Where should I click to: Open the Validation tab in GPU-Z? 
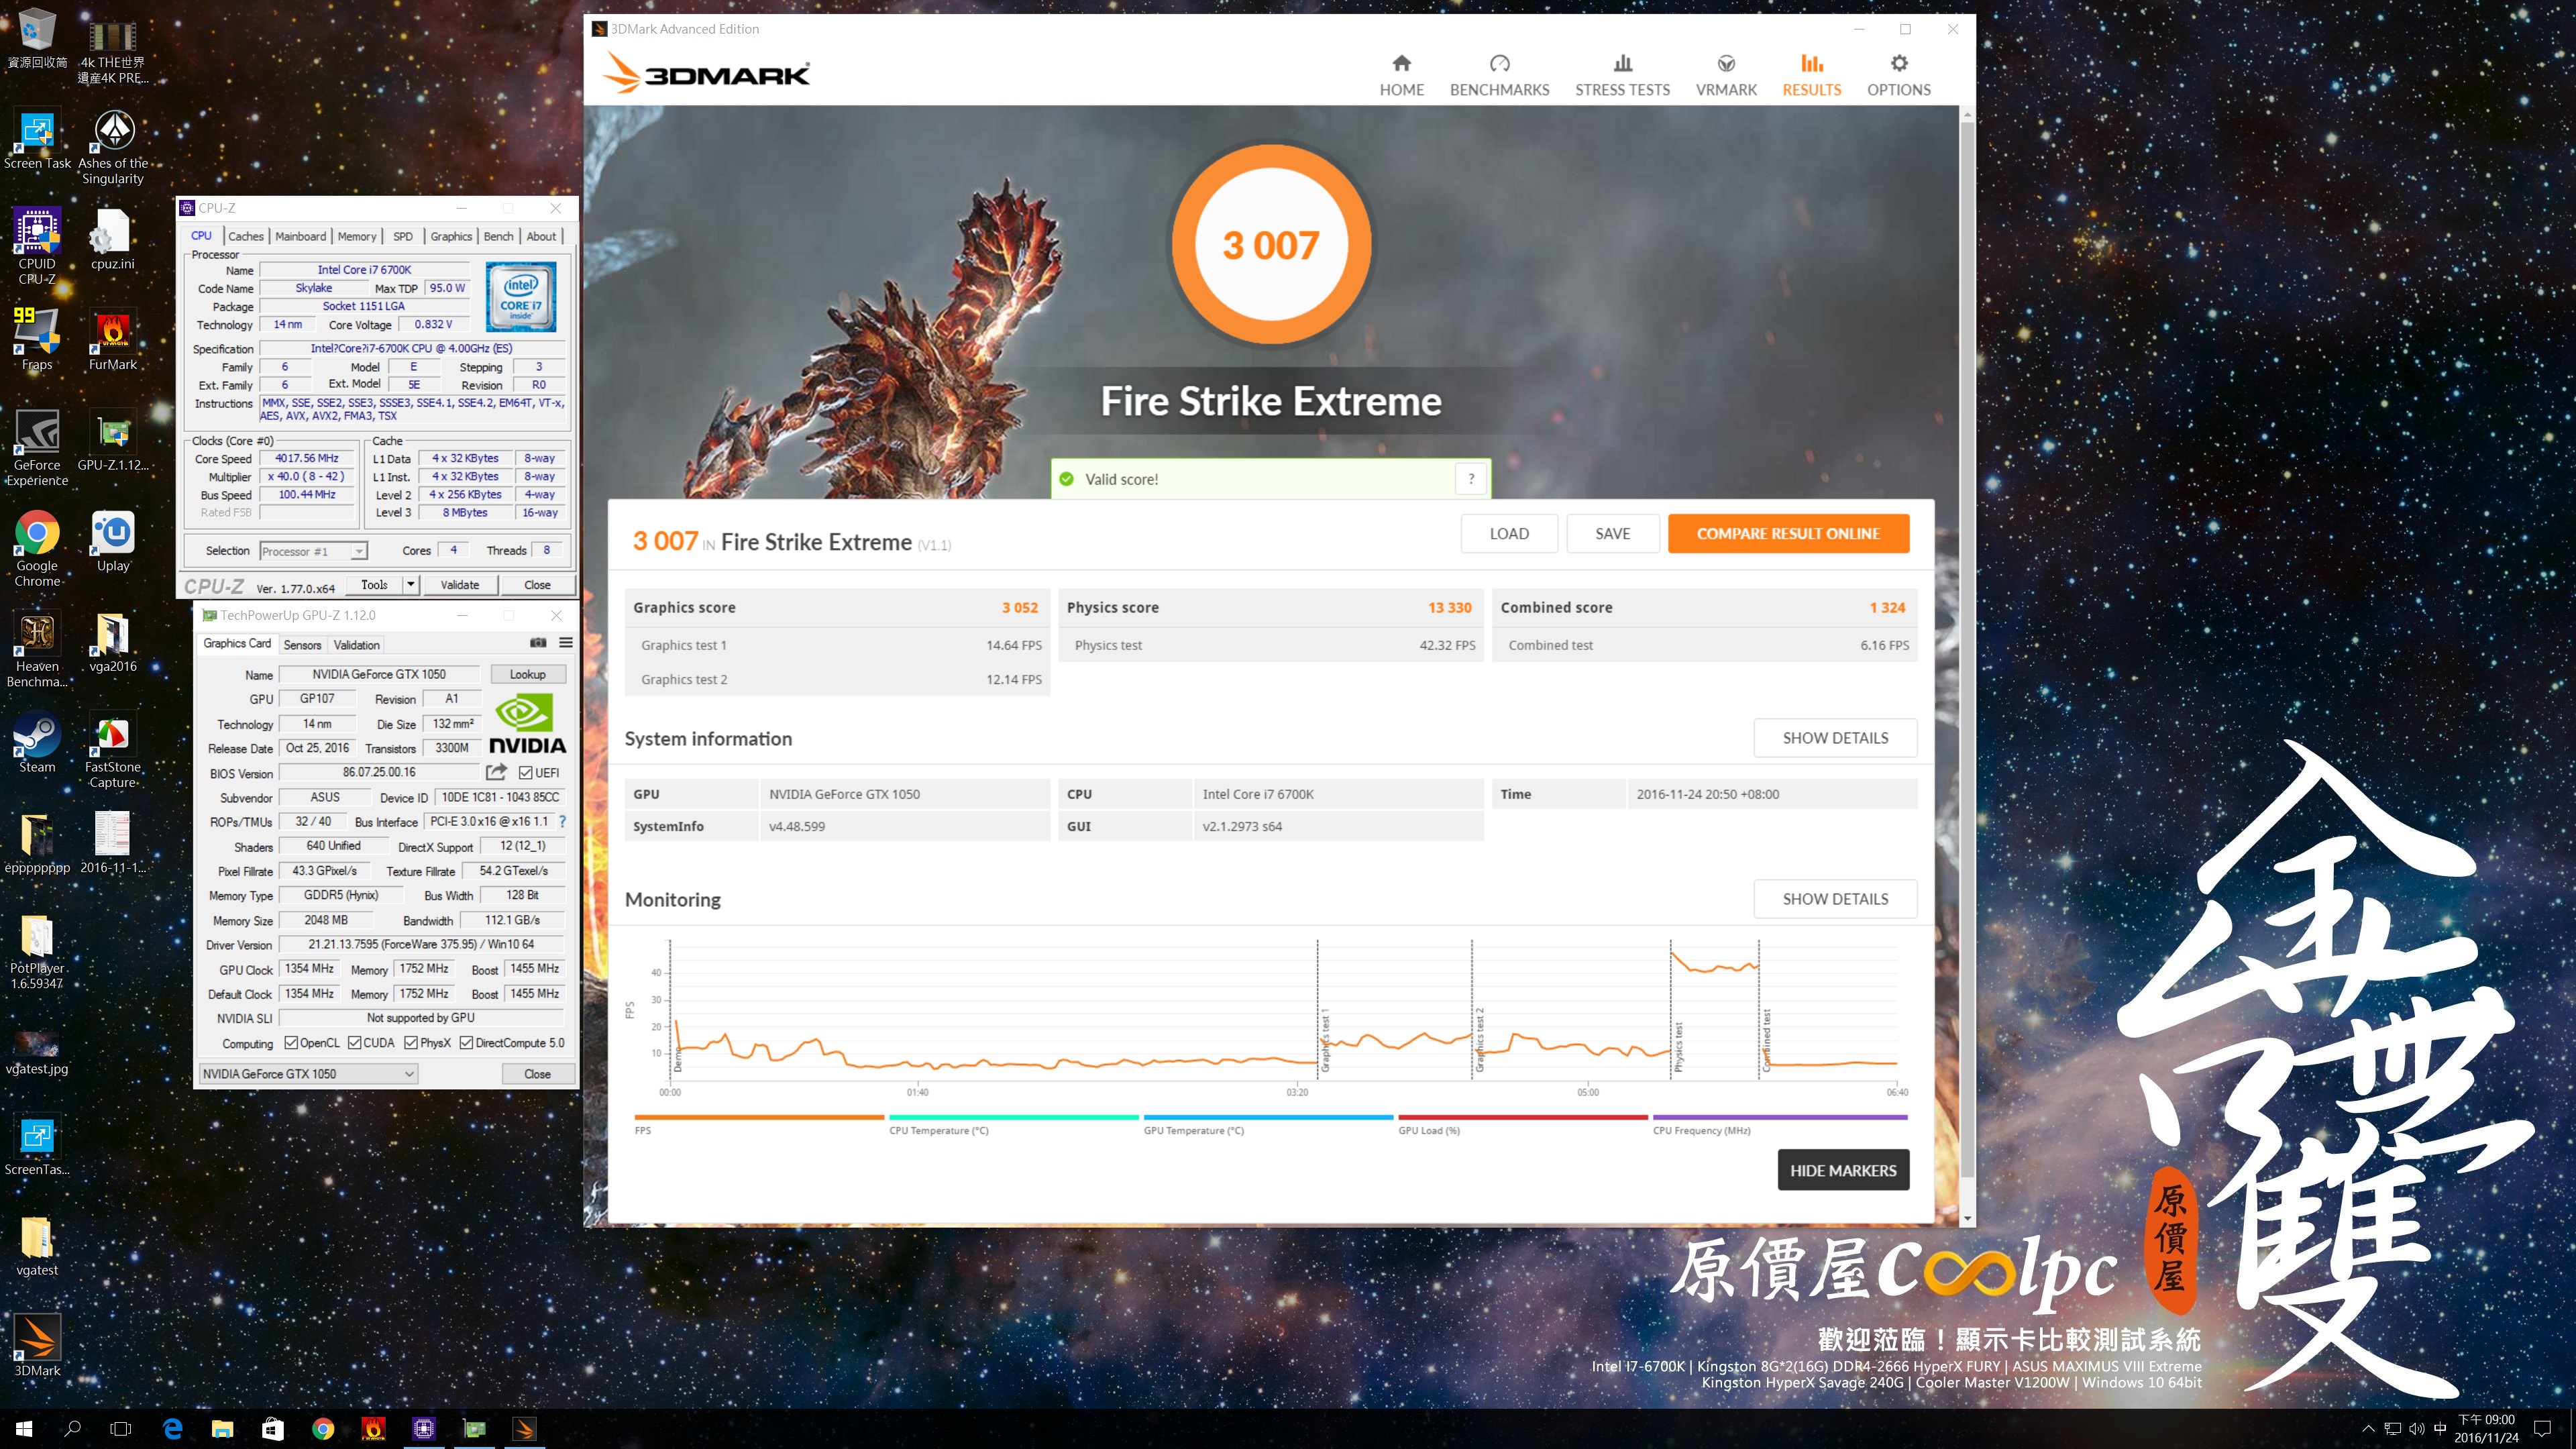(356, 645)
